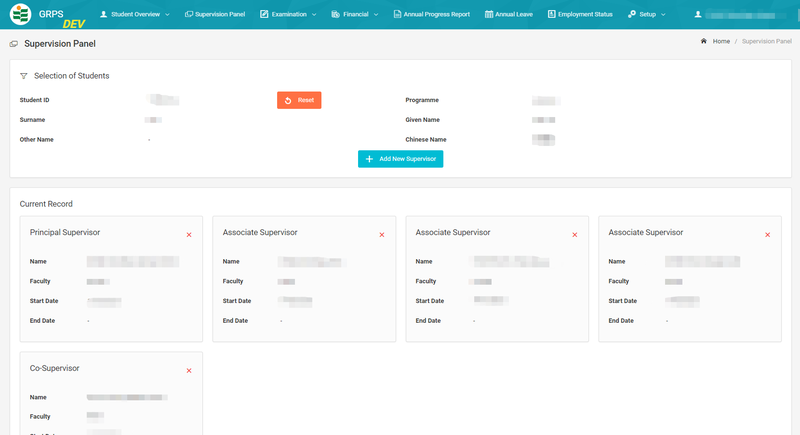Expand the Examination dropdown chevron
Viewport: 800px width, 435px height.
[314, 15]
